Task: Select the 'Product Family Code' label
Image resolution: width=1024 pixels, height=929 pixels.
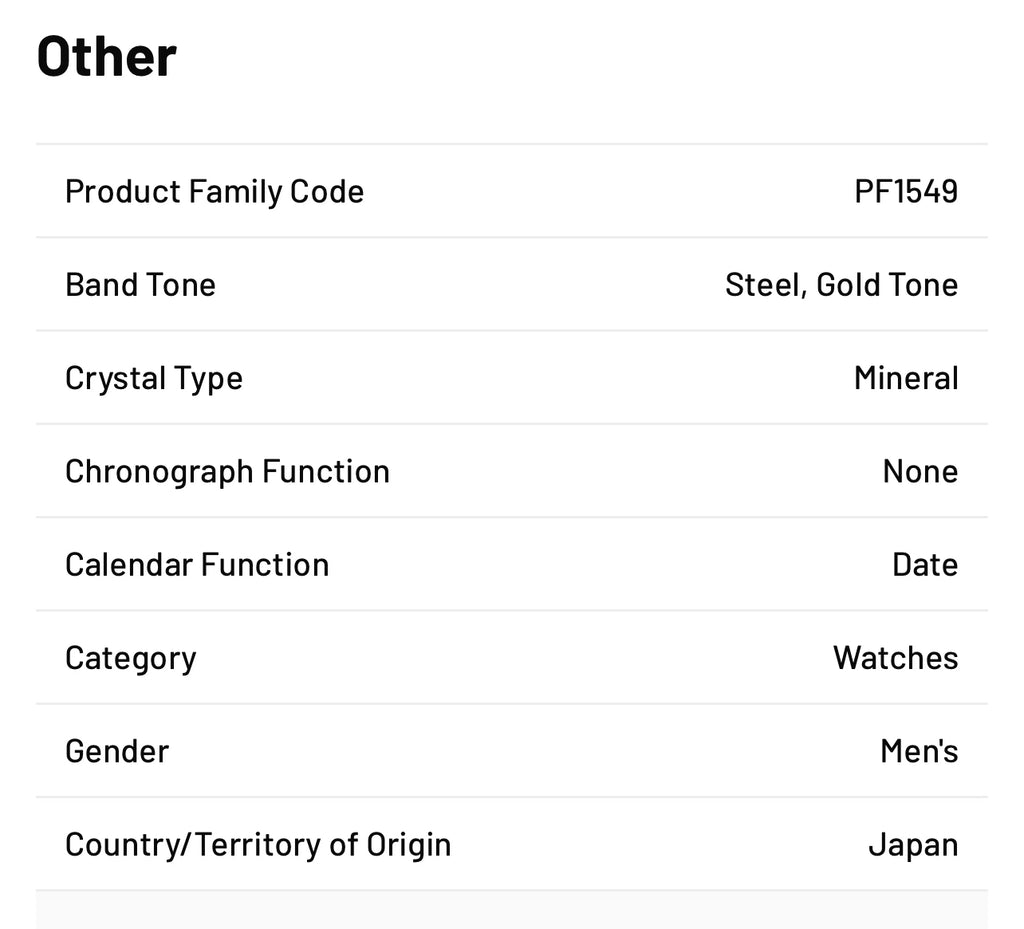Action: (x=214, y=191)
